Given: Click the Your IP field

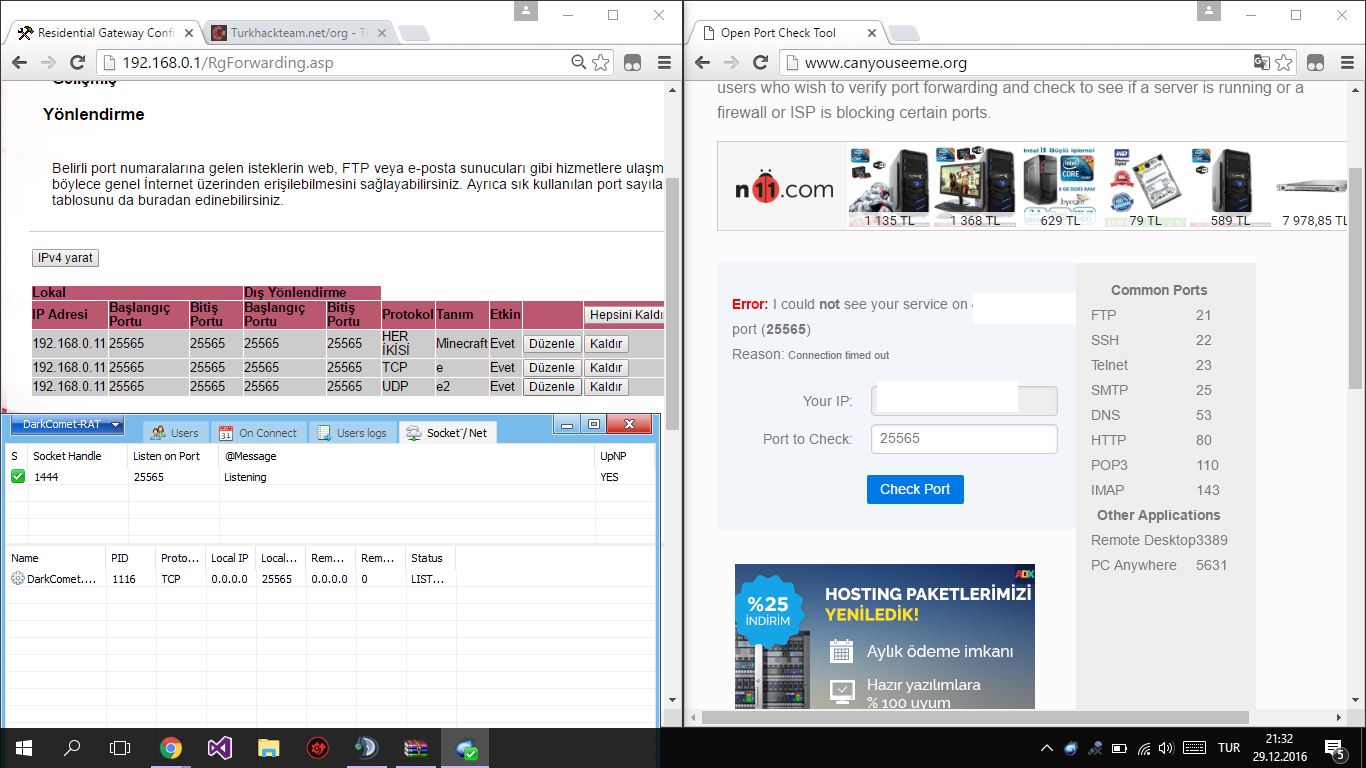Looking at the screenshot, I should [964, 401].
